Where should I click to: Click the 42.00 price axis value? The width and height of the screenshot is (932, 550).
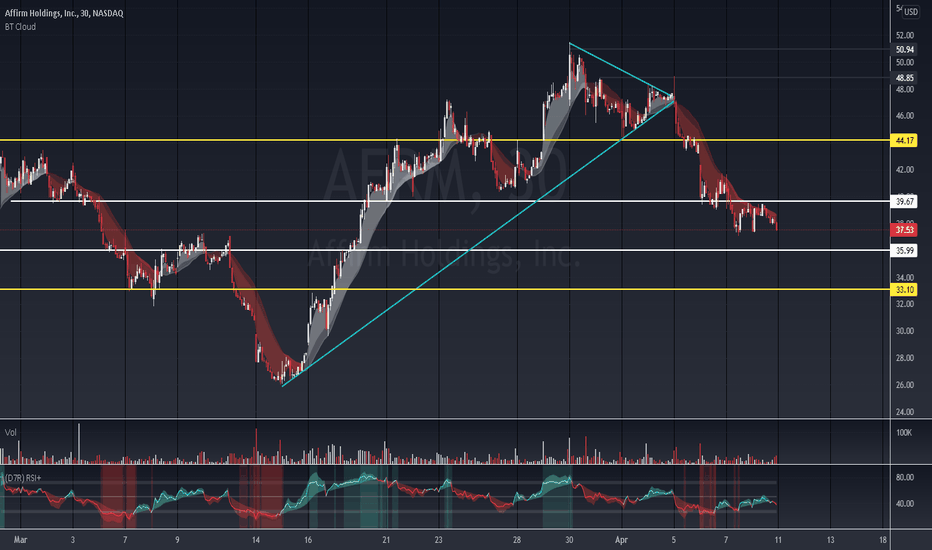pyautogui.click(x=905, y=170)
